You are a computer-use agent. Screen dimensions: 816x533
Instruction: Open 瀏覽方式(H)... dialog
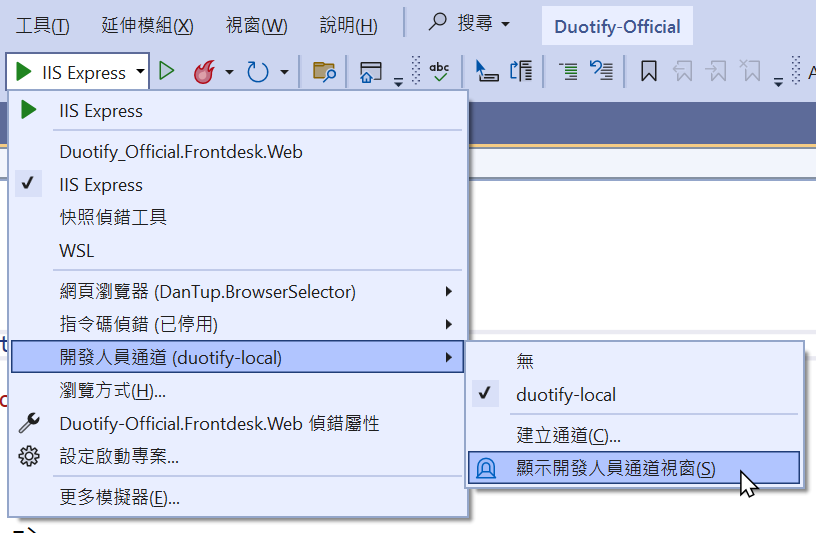coord(237,390)
